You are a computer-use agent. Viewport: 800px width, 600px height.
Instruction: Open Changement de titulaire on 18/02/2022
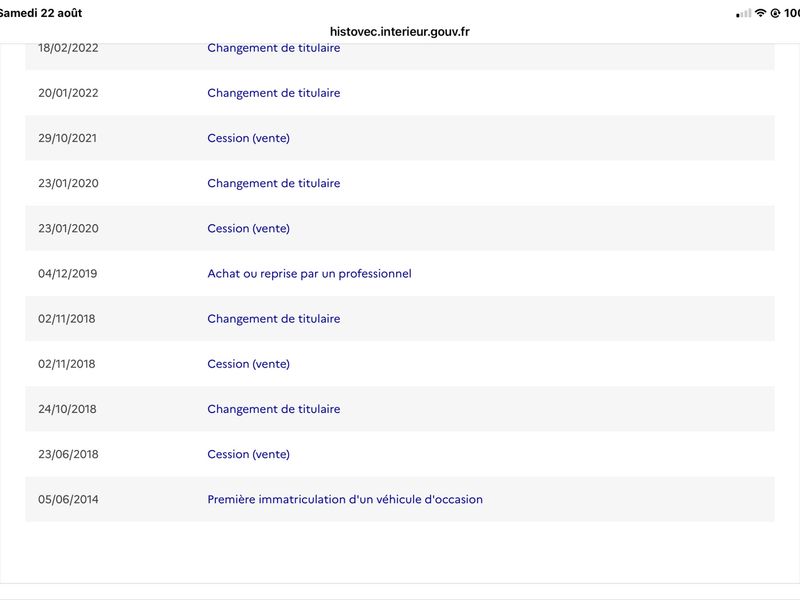[273, 48]
